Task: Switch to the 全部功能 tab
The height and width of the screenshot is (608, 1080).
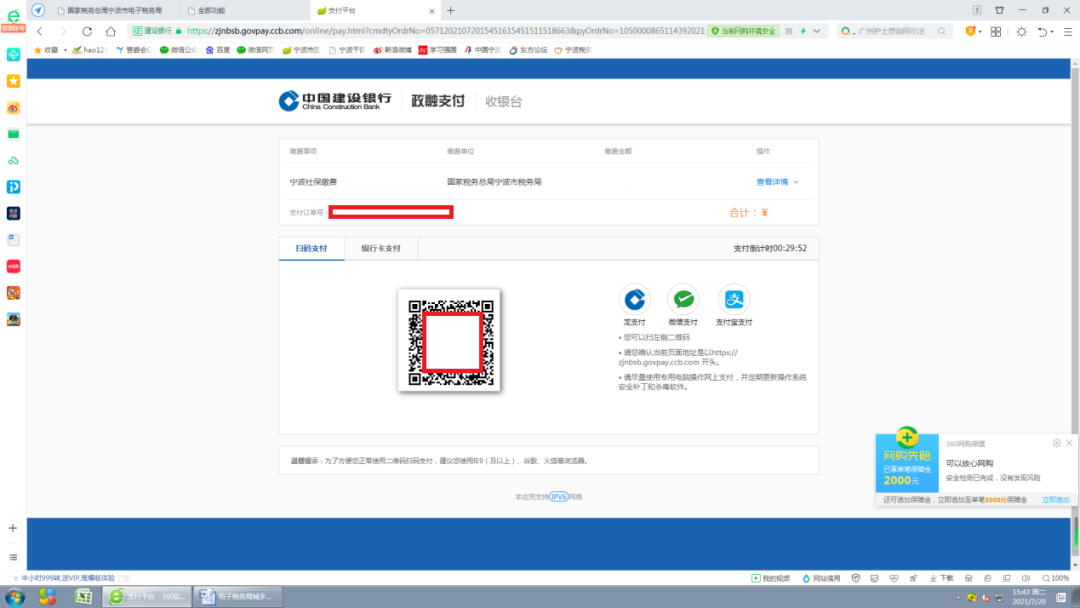Action: [211, 10]
